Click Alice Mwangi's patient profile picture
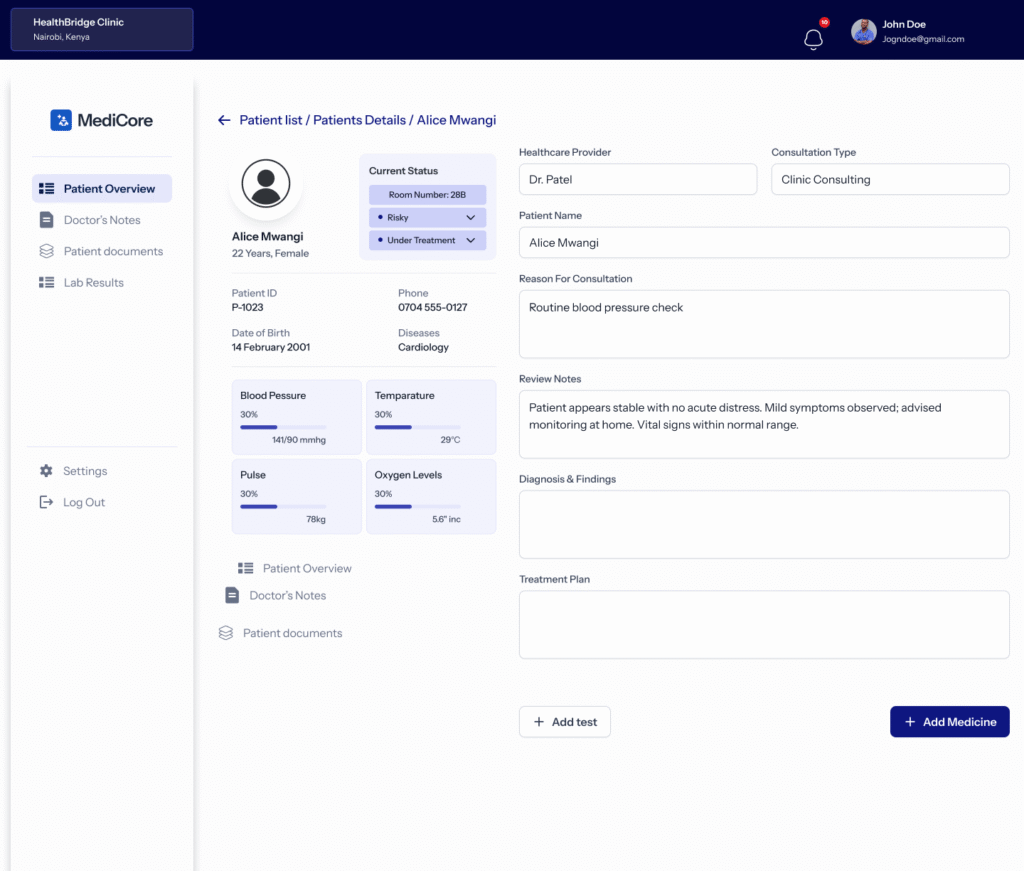Image resolution: width=1024 pixels, height=871 pixels. 266,184
